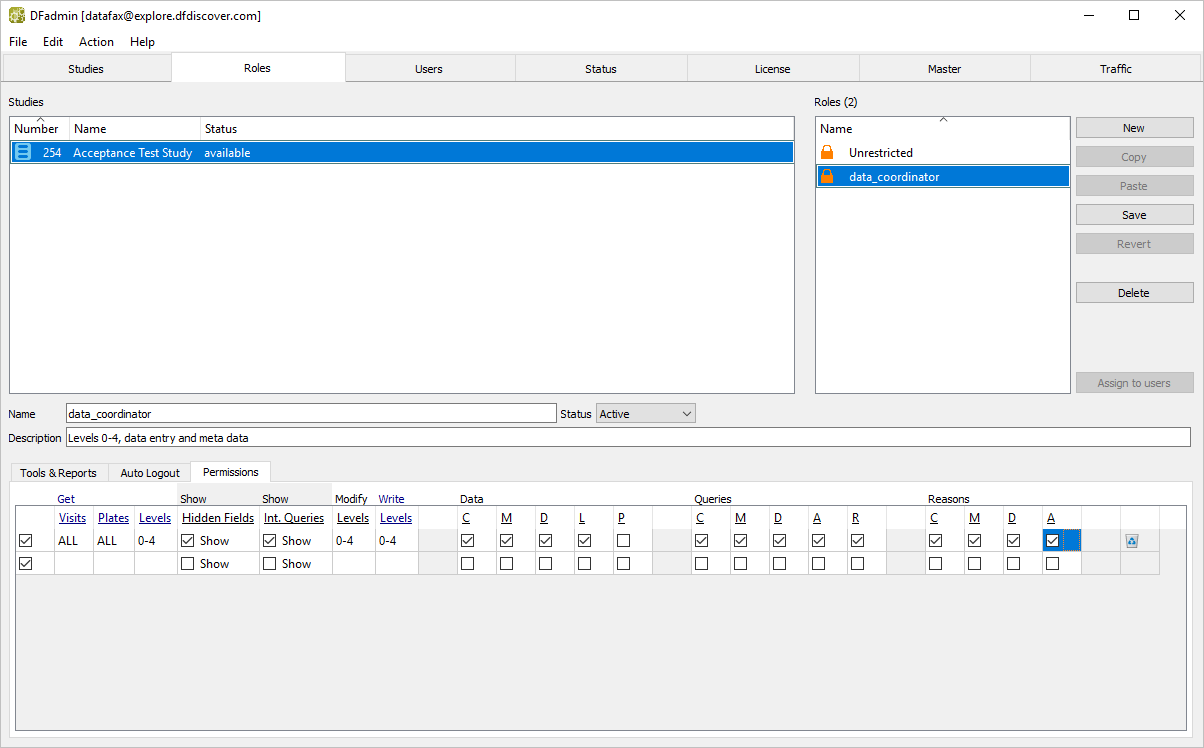Uncheck Show Int. Queries in the first row

[270, 541]
